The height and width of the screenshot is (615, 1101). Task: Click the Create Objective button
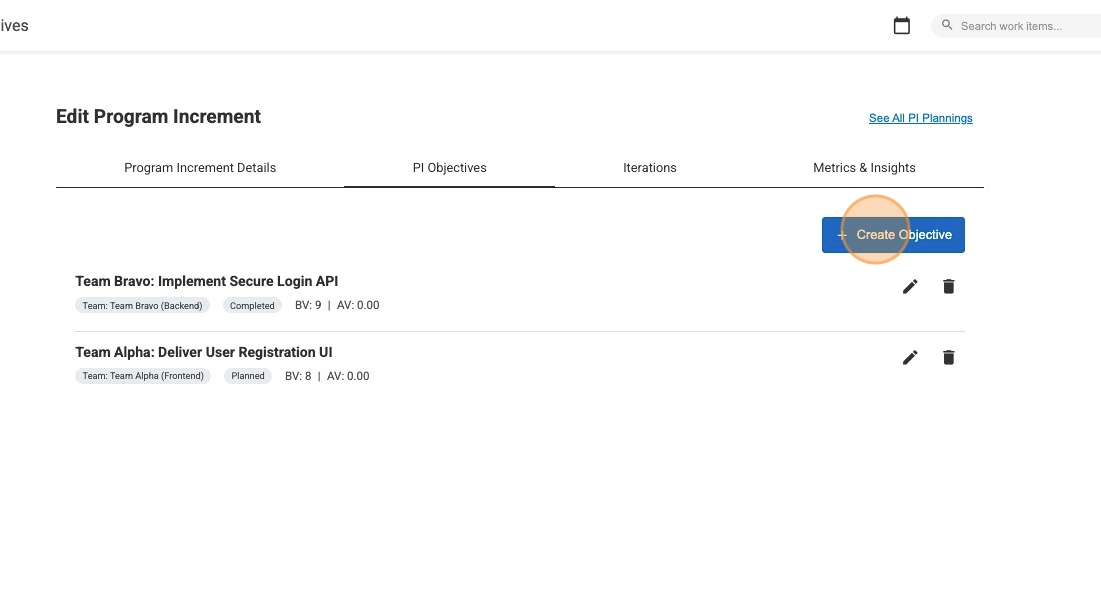coord(893,234)
